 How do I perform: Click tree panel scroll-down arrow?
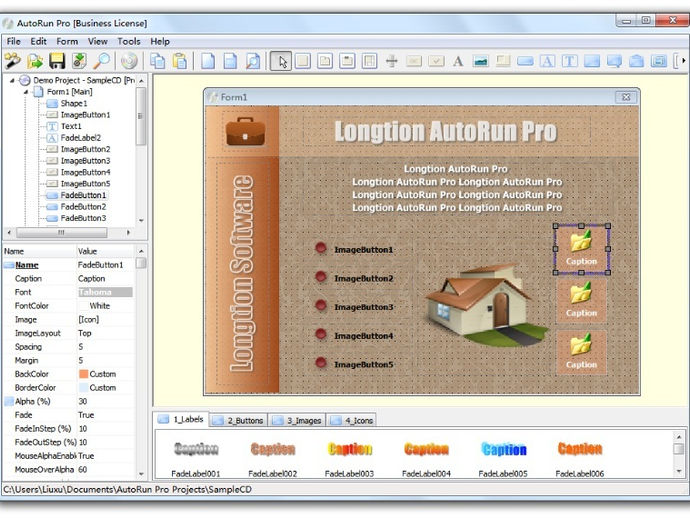point(141,220)
